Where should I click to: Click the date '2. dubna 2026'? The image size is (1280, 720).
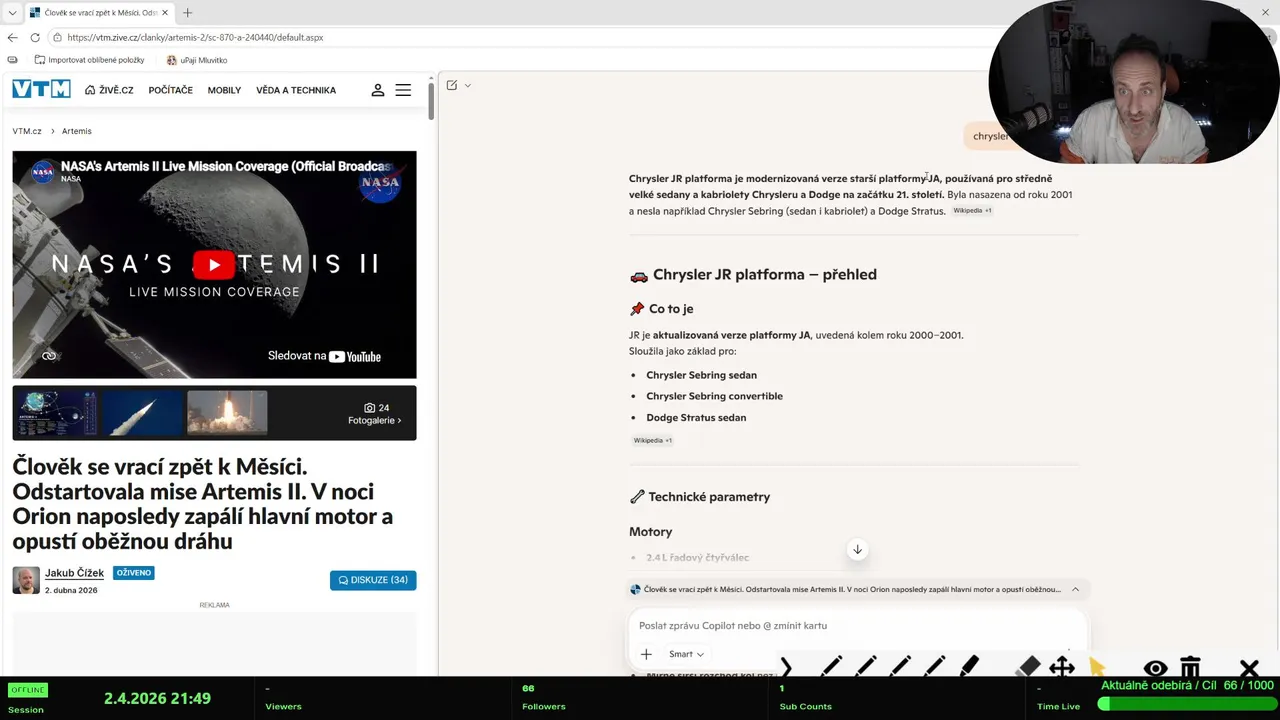(71, 590)
